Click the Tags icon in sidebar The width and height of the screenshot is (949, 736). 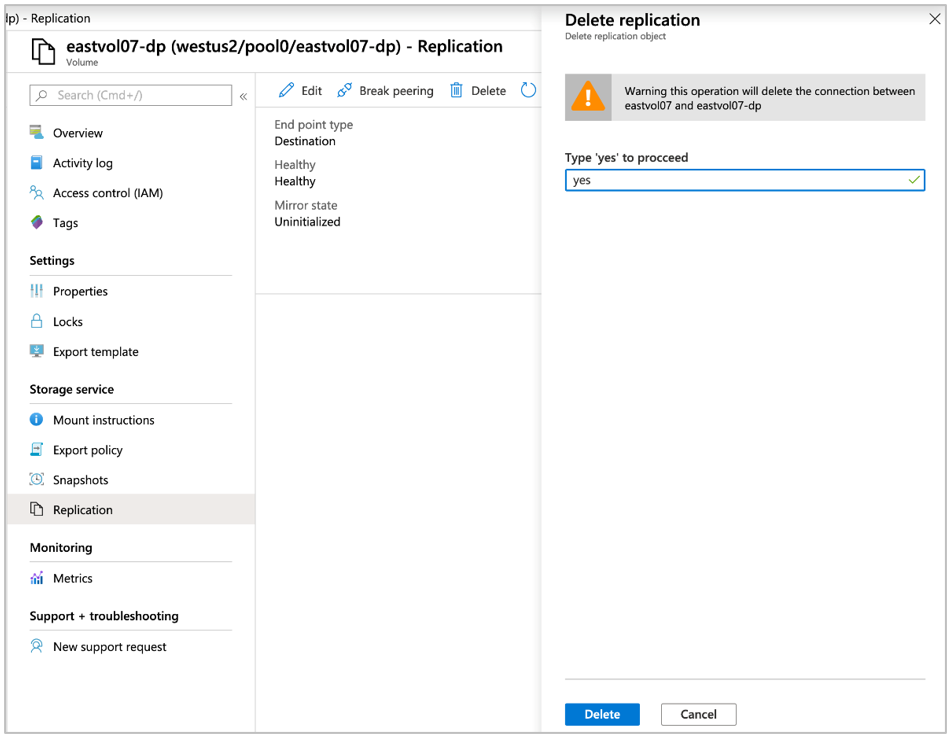(x=36, y=222)
